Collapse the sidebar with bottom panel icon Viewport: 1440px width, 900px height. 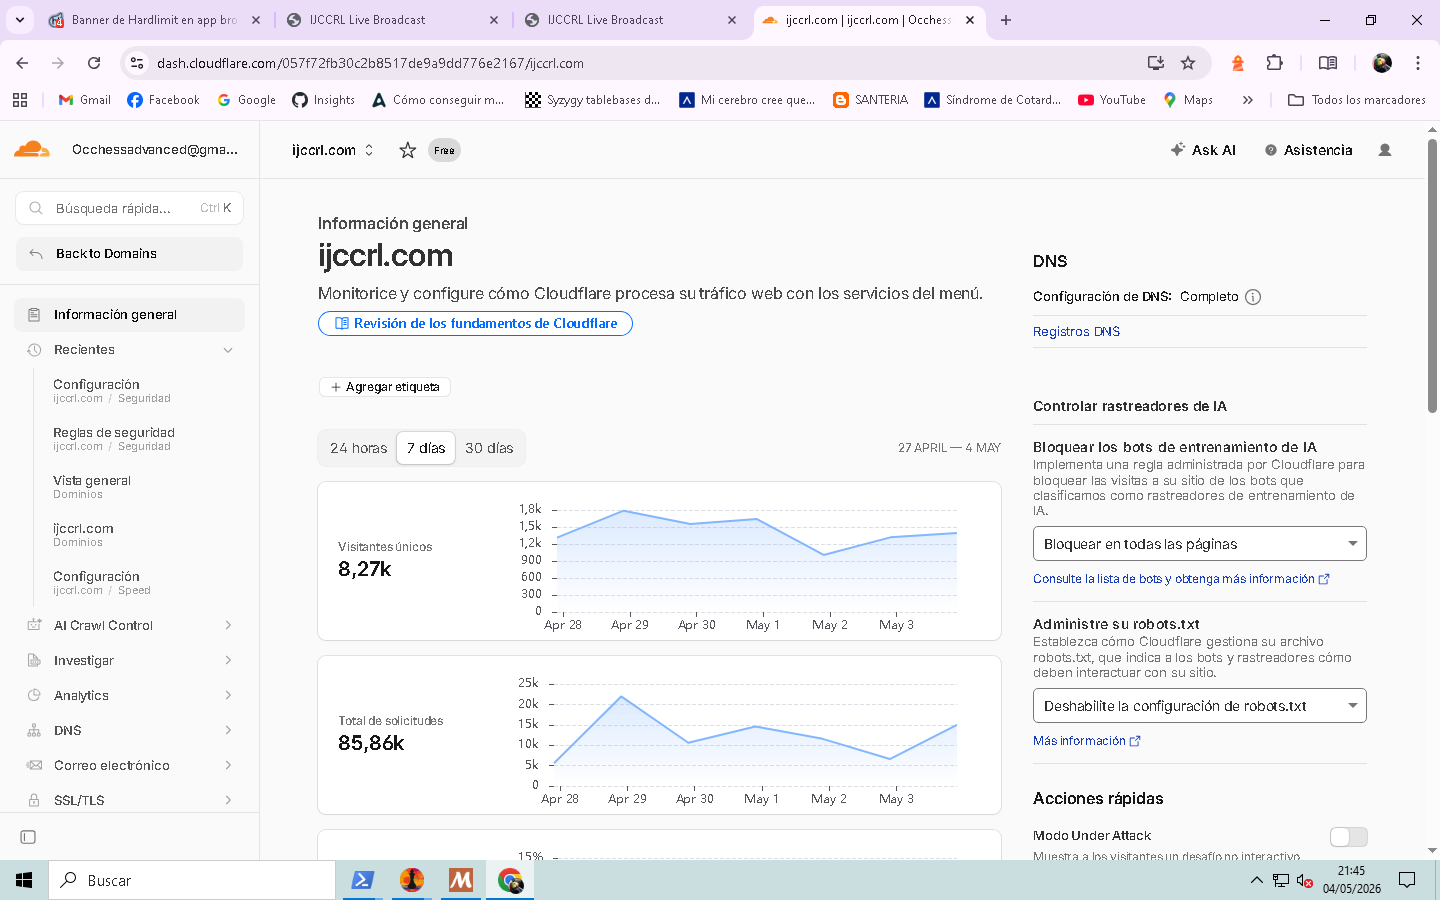point(28,837)
